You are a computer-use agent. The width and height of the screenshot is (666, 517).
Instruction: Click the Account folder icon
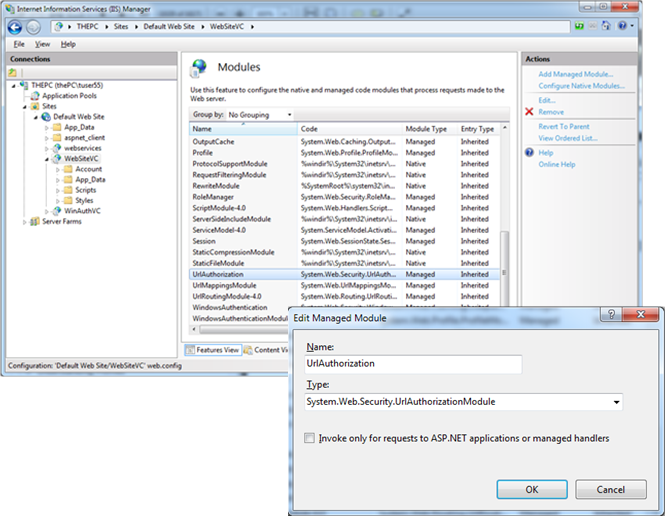(x=68, y=169)
